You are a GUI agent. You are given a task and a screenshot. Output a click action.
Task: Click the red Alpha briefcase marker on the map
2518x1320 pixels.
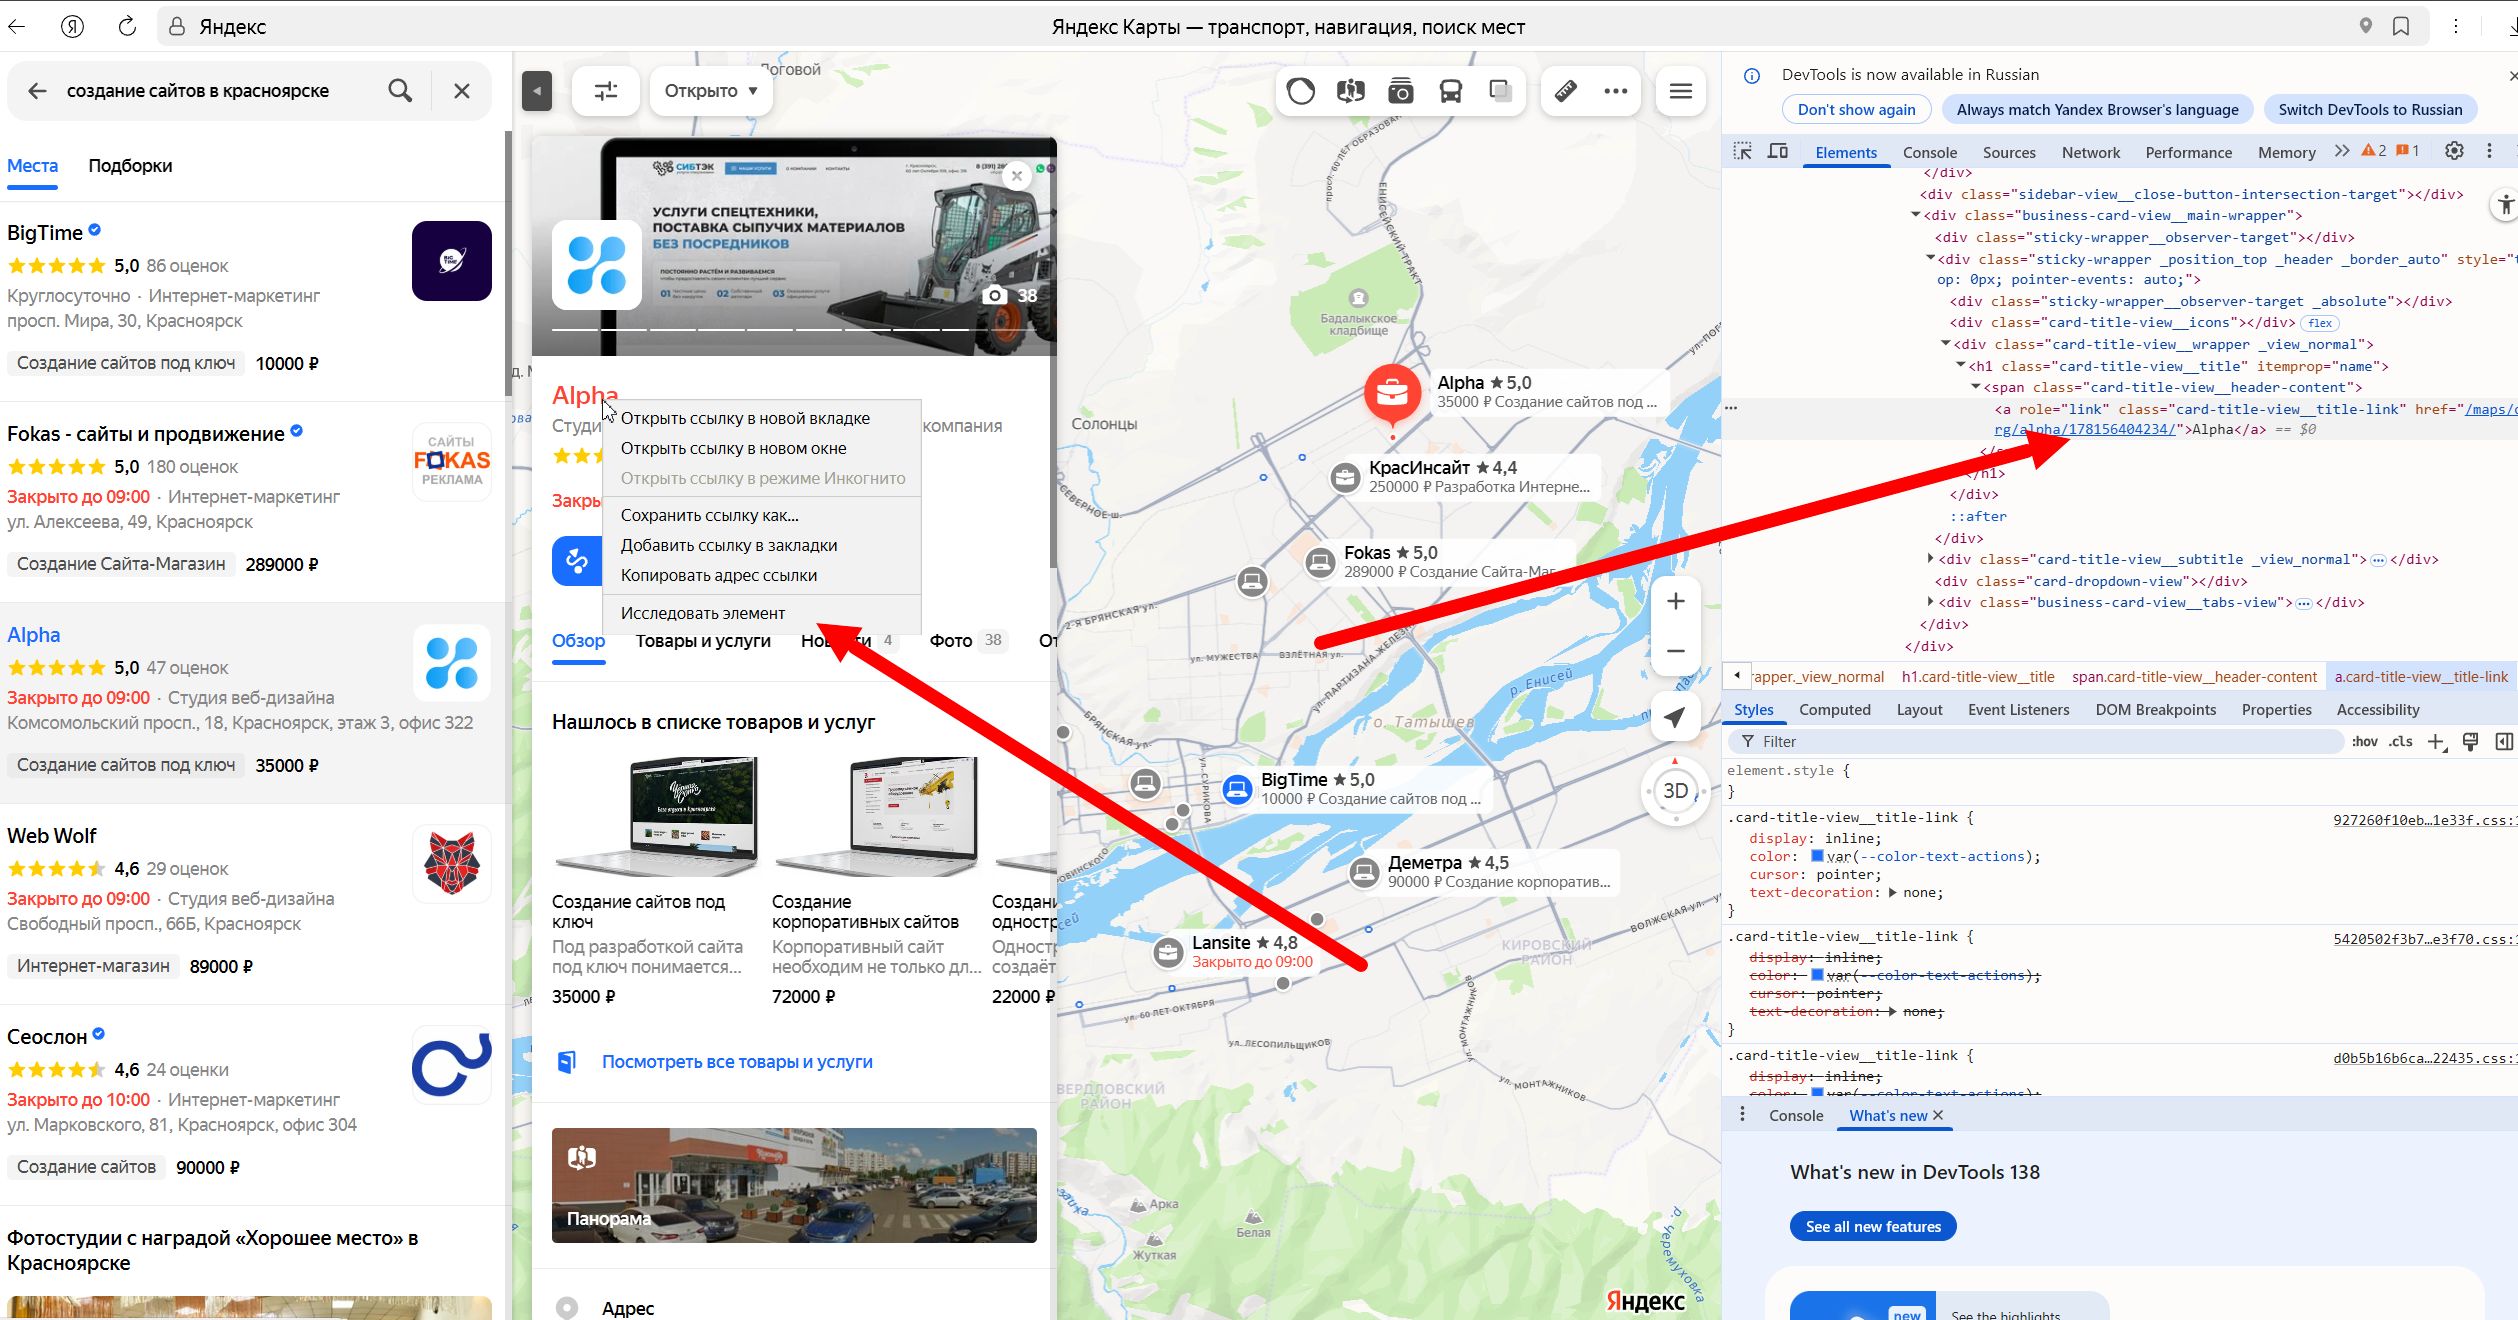pos(1392,394)
